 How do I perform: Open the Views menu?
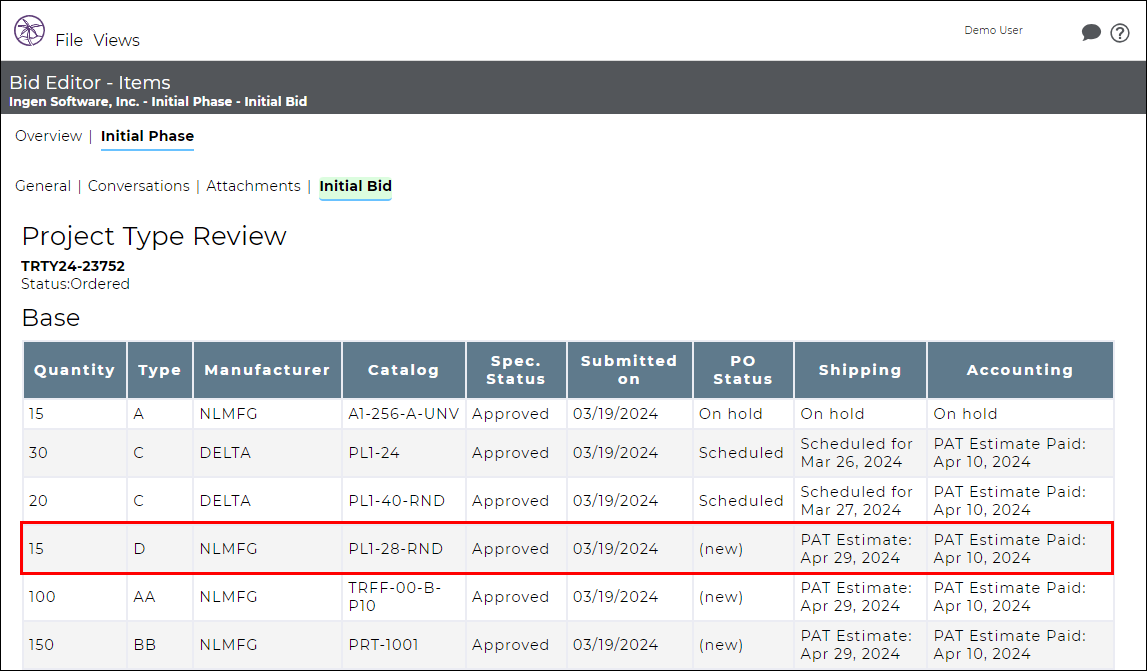[x=116, y=40]
